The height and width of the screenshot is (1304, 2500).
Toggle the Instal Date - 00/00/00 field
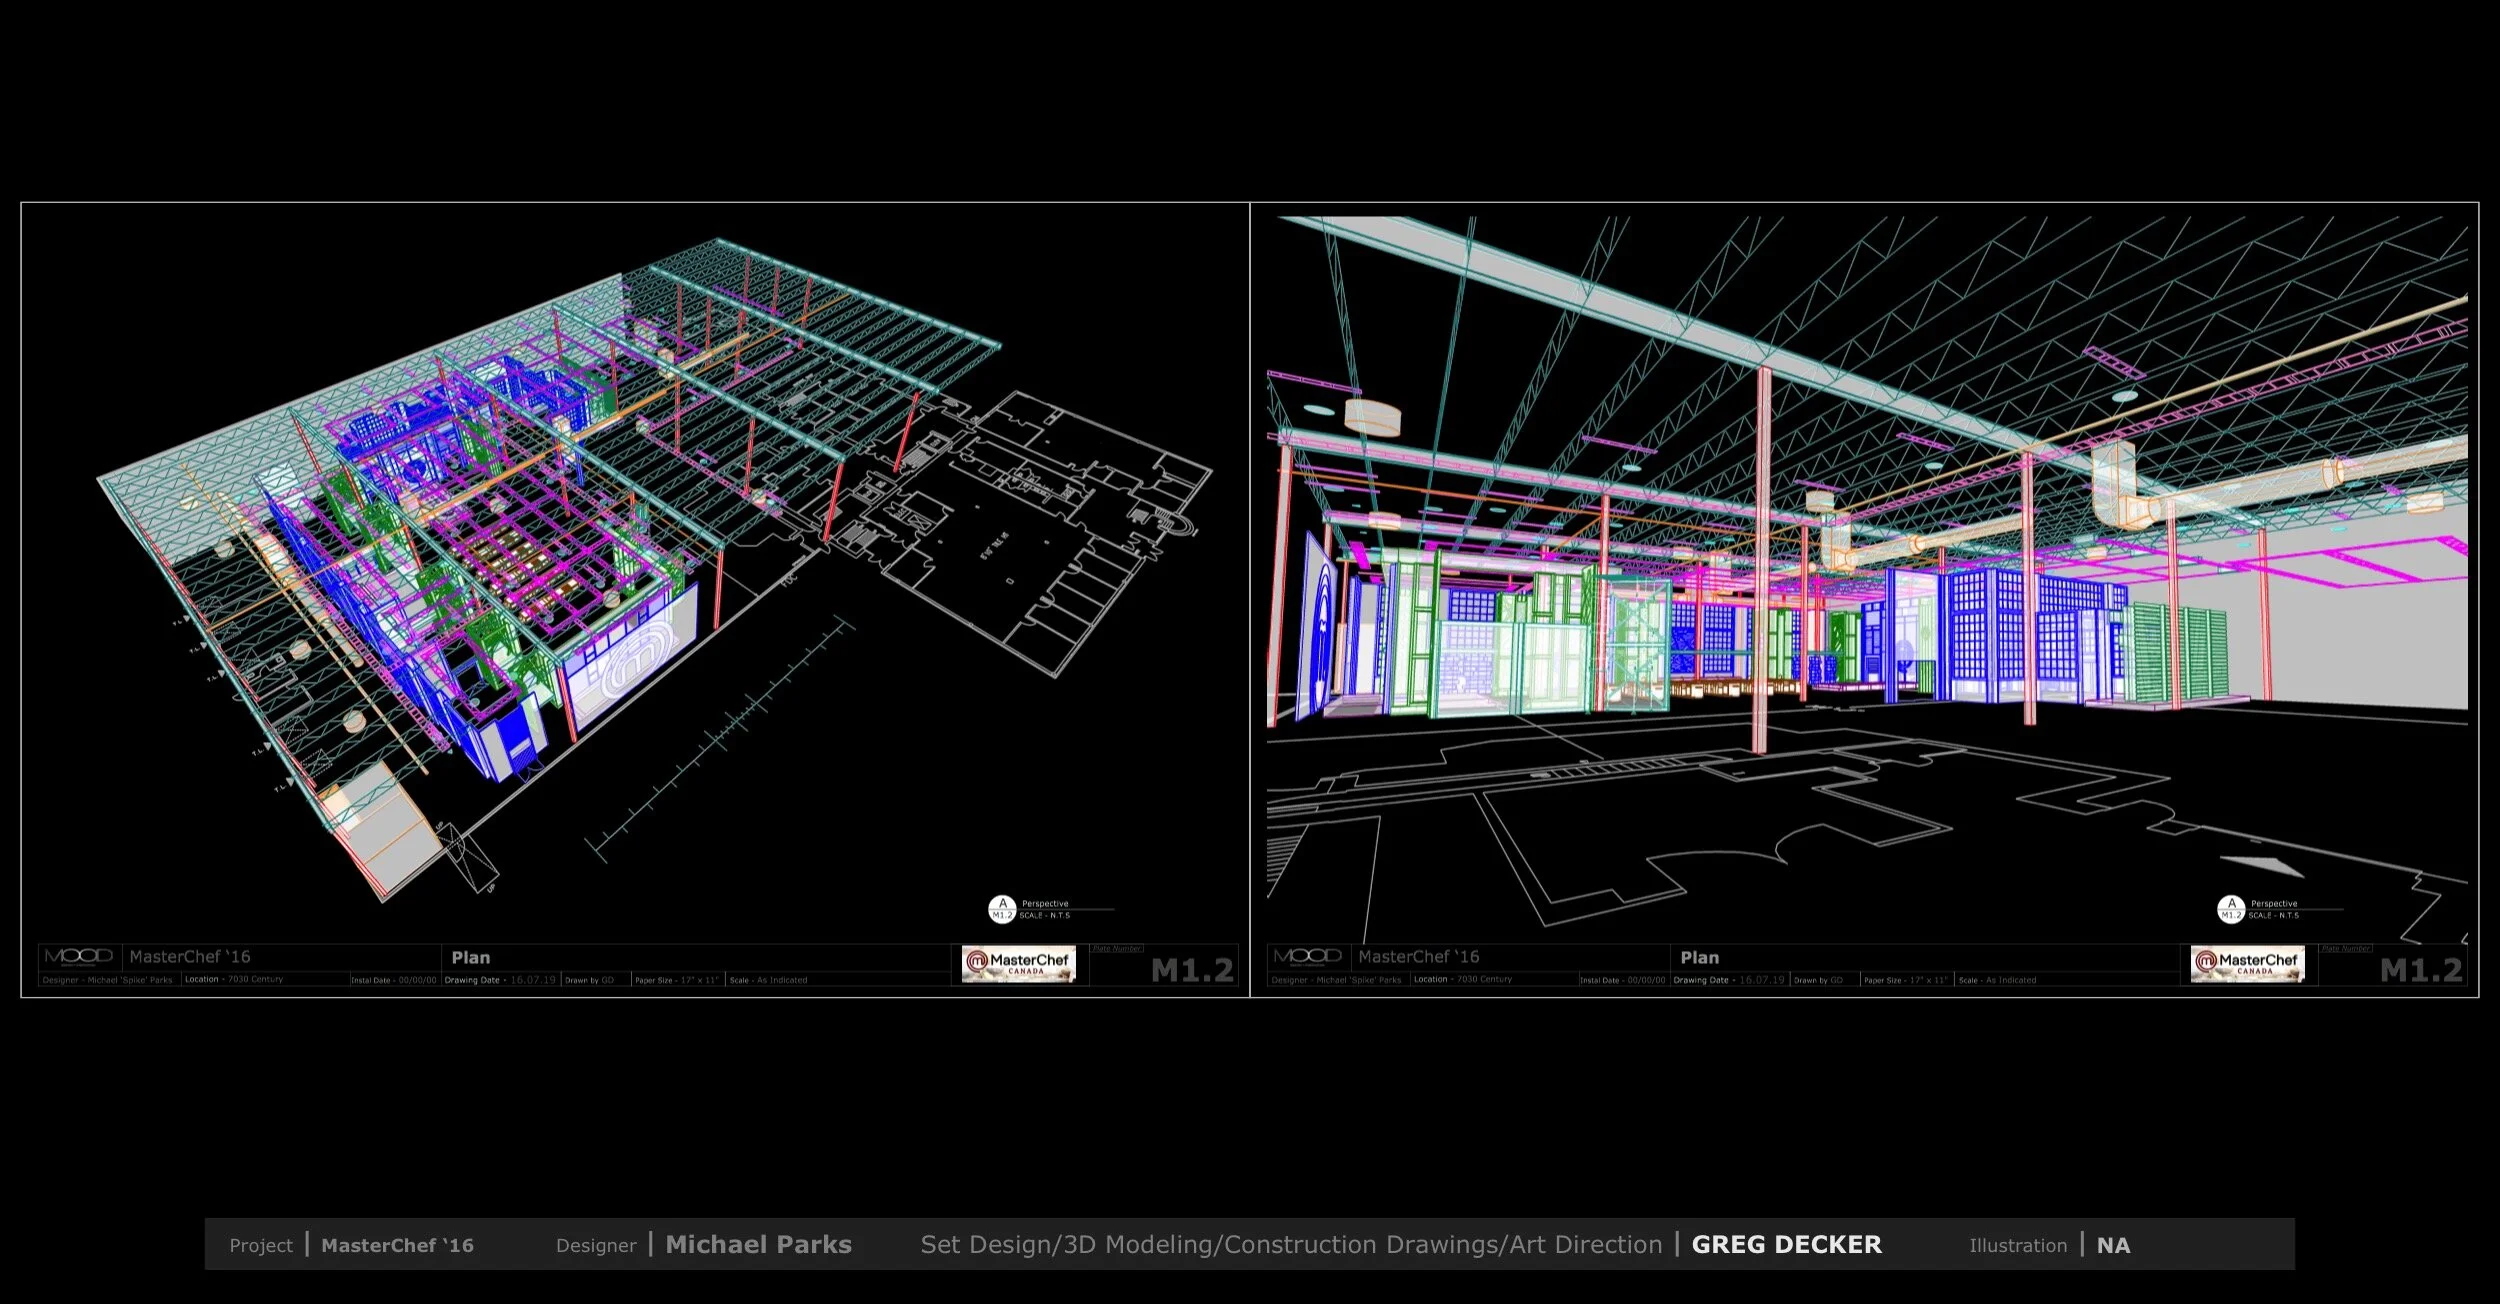[392, 980]
